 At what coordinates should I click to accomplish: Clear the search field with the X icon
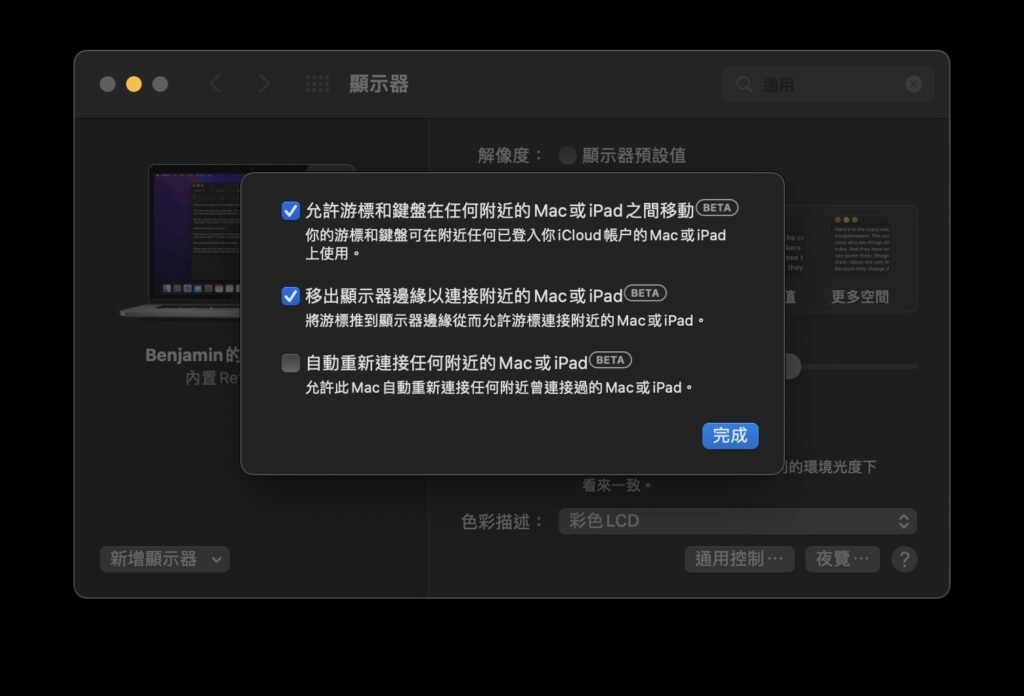(x=913, y=85)
